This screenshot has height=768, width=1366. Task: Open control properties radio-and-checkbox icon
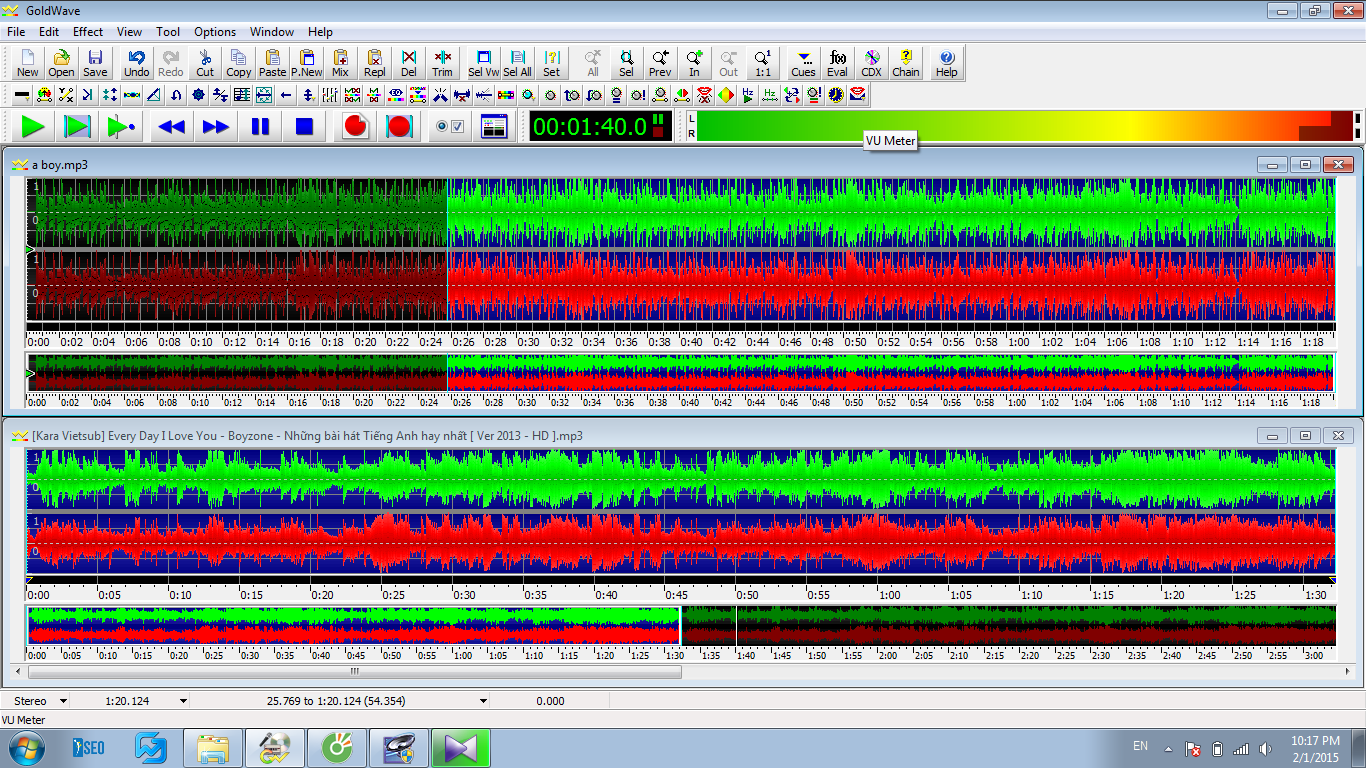coord(451,127)
